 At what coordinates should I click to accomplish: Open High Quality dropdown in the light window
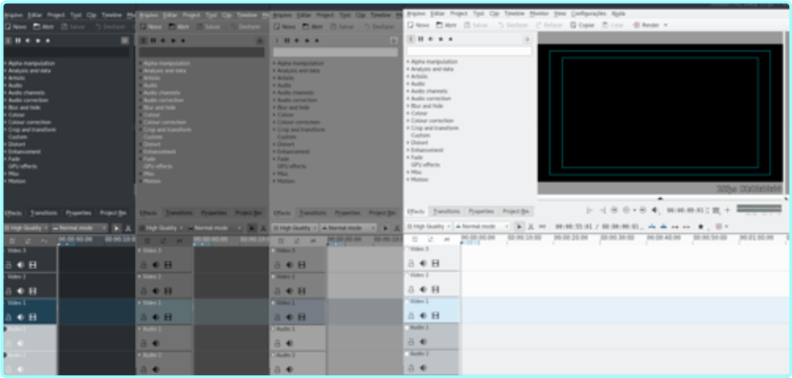(x=429, y=226)
